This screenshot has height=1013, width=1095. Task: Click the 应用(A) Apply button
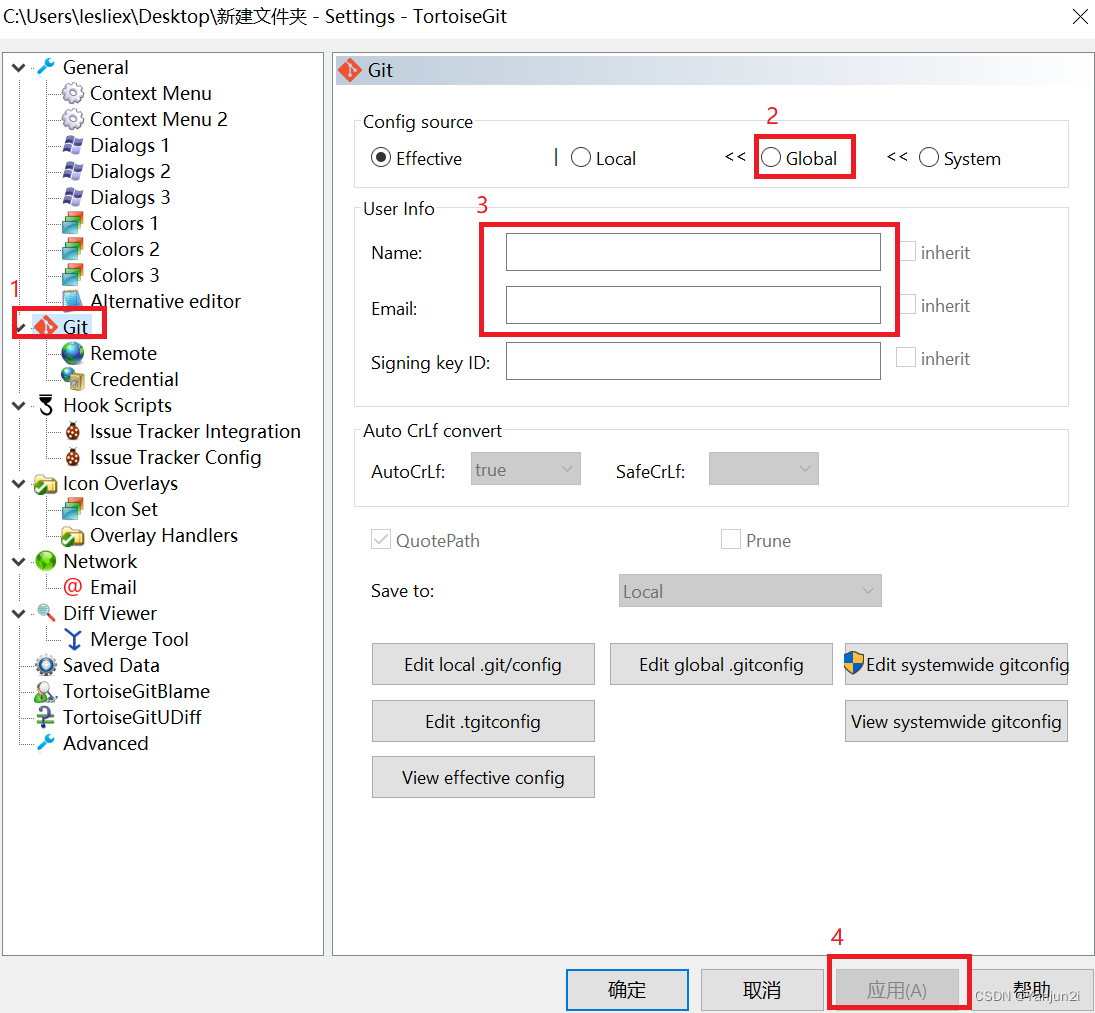pos(897,989)
